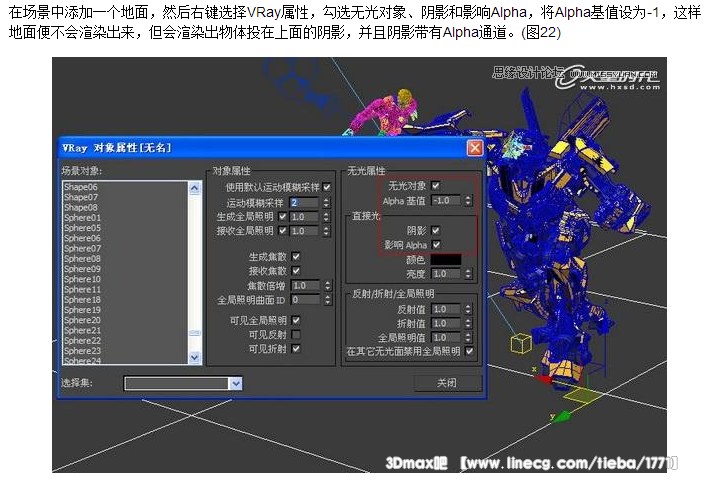
Task: Click the 反射值 spinner arrows
Action: point(468,309)
